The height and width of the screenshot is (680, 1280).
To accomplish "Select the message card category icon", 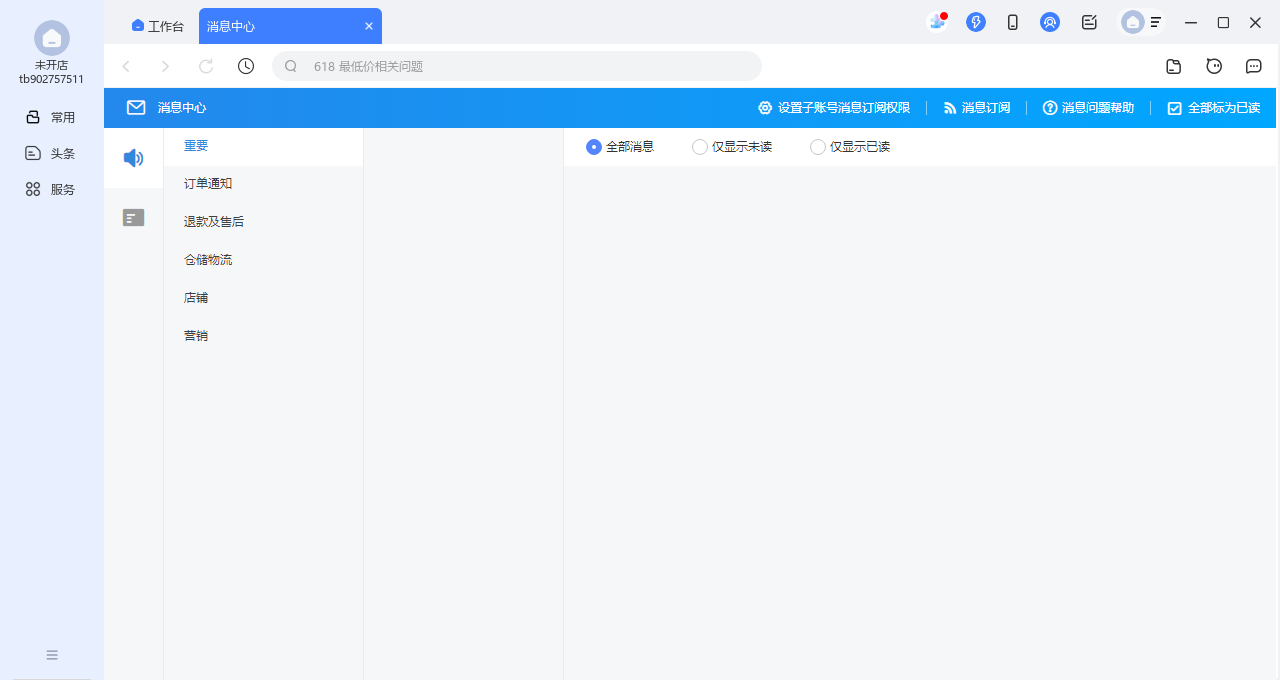I will click(134, 217).
